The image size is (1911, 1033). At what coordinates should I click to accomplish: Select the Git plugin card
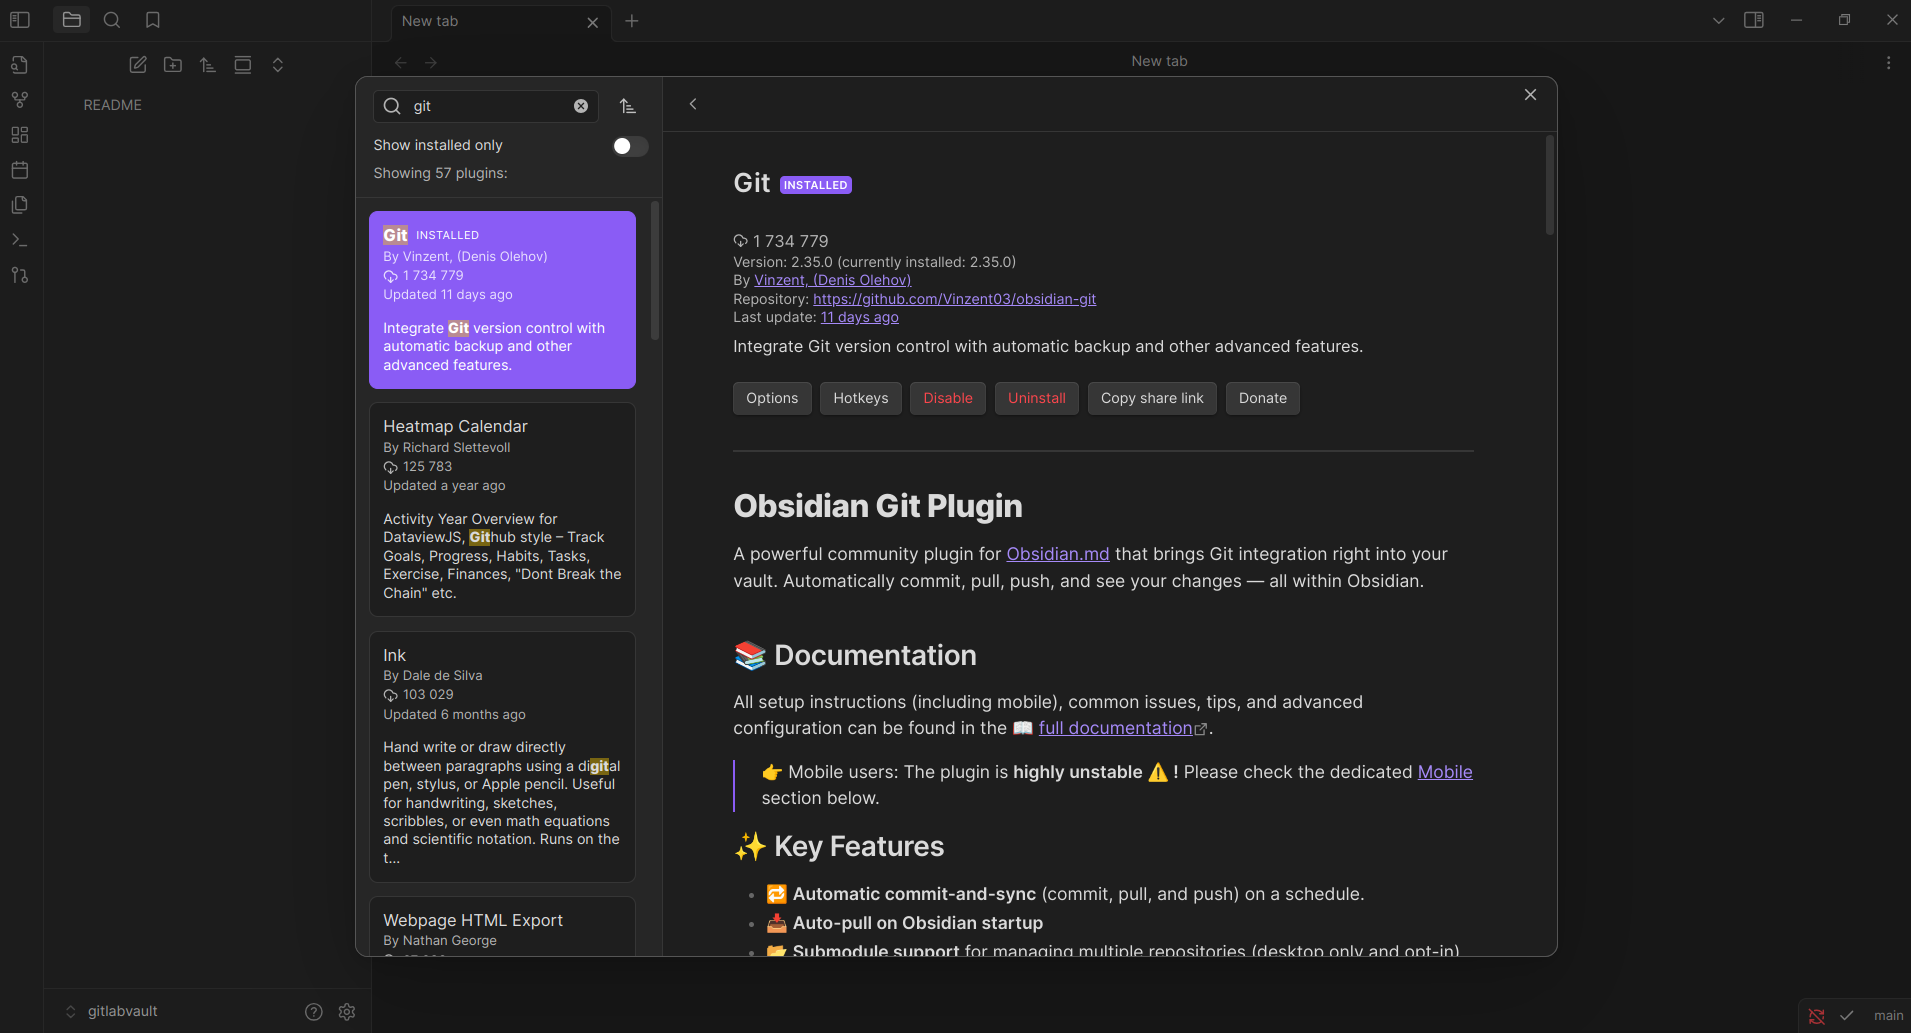point(502,300)
